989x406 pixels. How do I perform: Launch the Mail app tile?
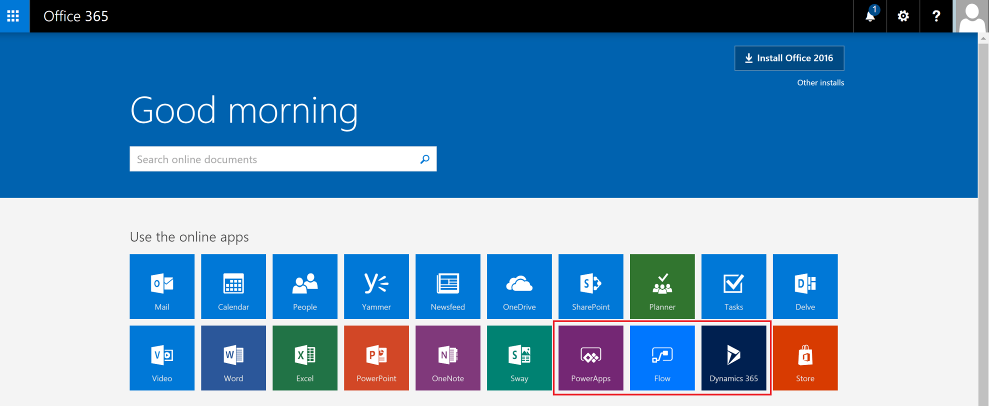click(x=162, y=286)
